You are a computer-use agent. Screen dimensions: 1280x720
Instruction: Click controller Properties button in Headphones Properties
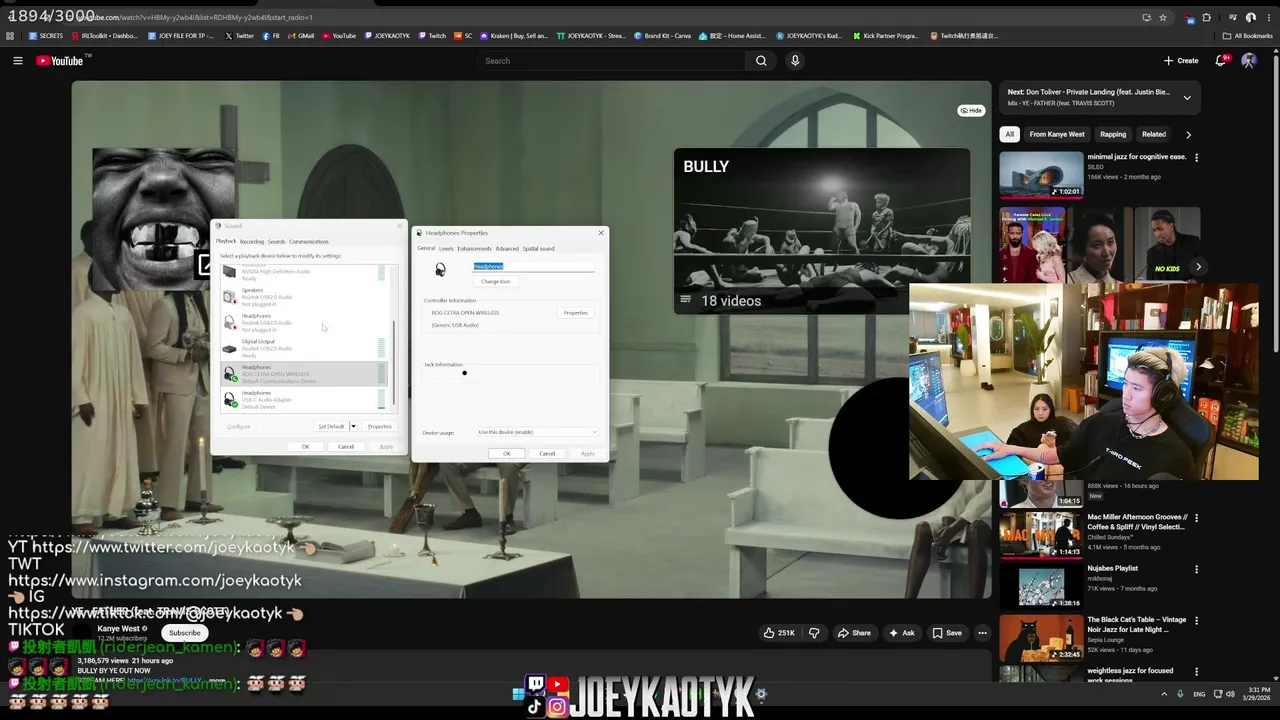coord(576,313)
